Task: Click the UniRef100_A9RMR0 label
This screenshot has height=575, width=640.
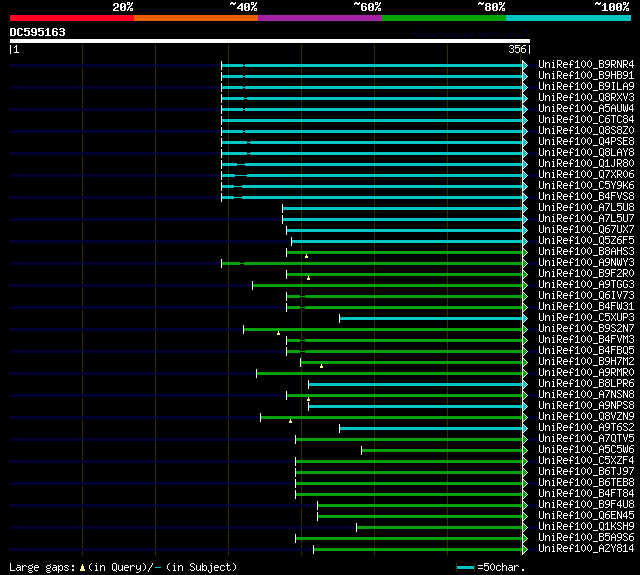Action: (x=586, y=373)
